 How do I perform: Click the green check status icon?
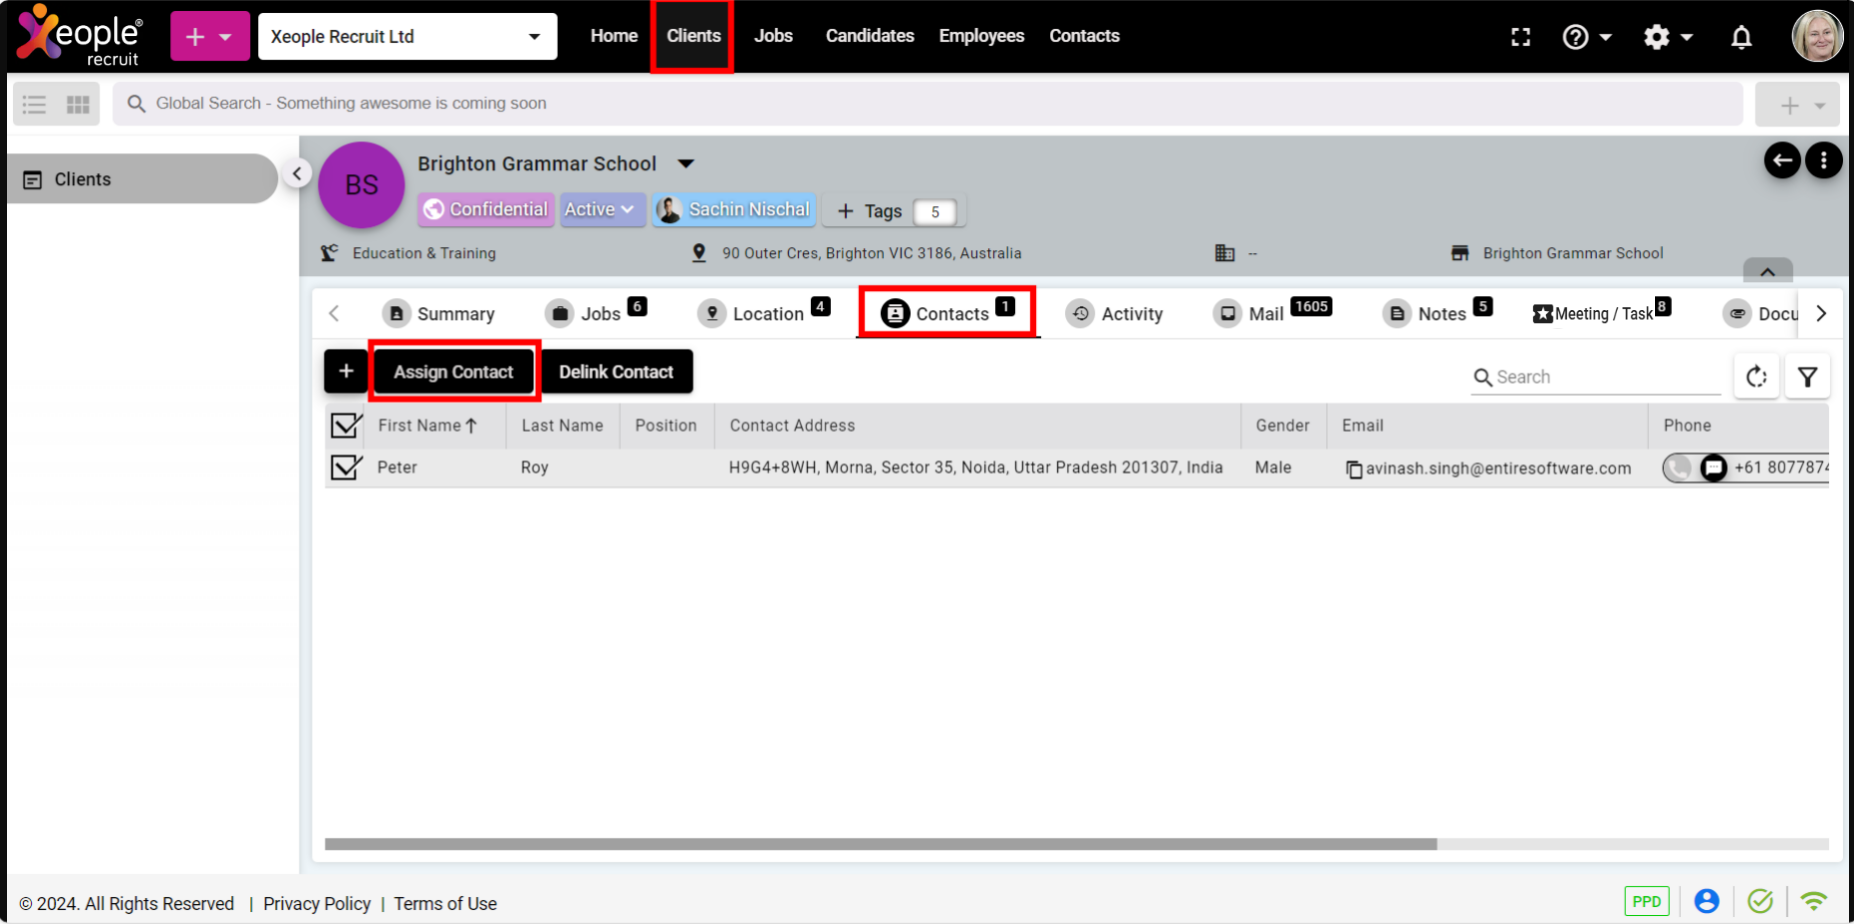(1760, 901)
